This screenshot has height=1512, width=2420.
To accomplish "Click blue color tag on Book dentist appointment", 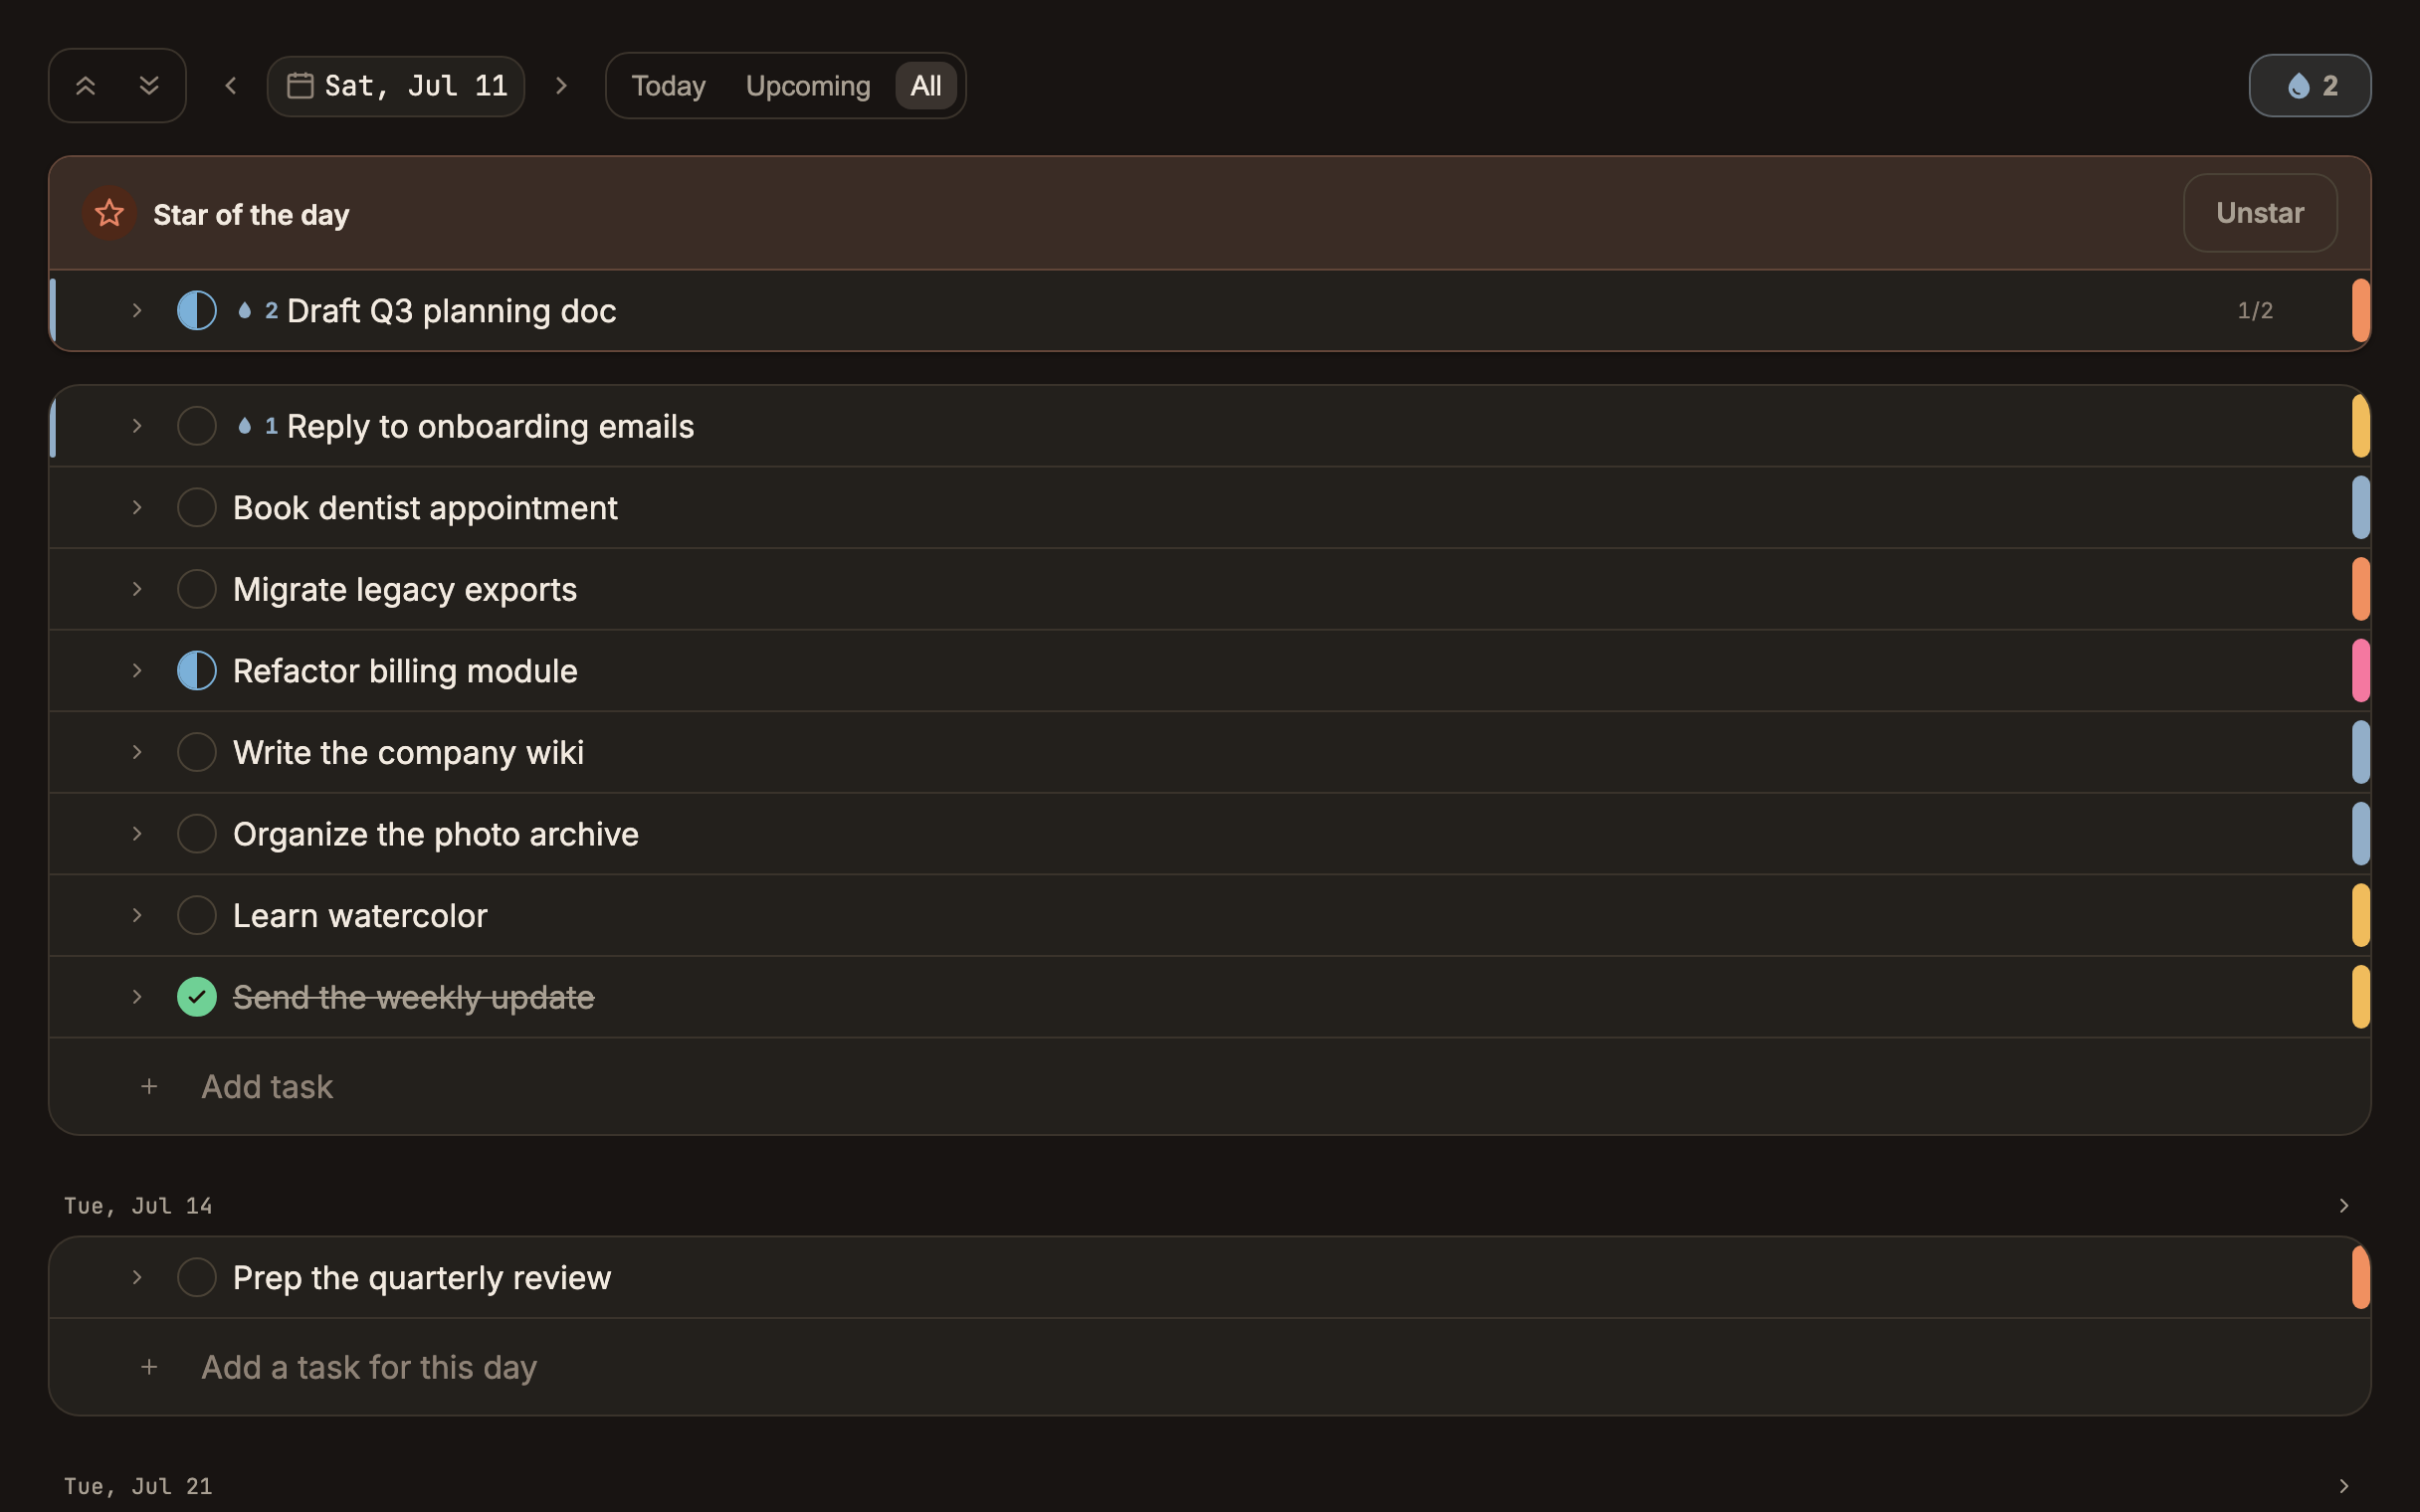I will coord(2360,508).
